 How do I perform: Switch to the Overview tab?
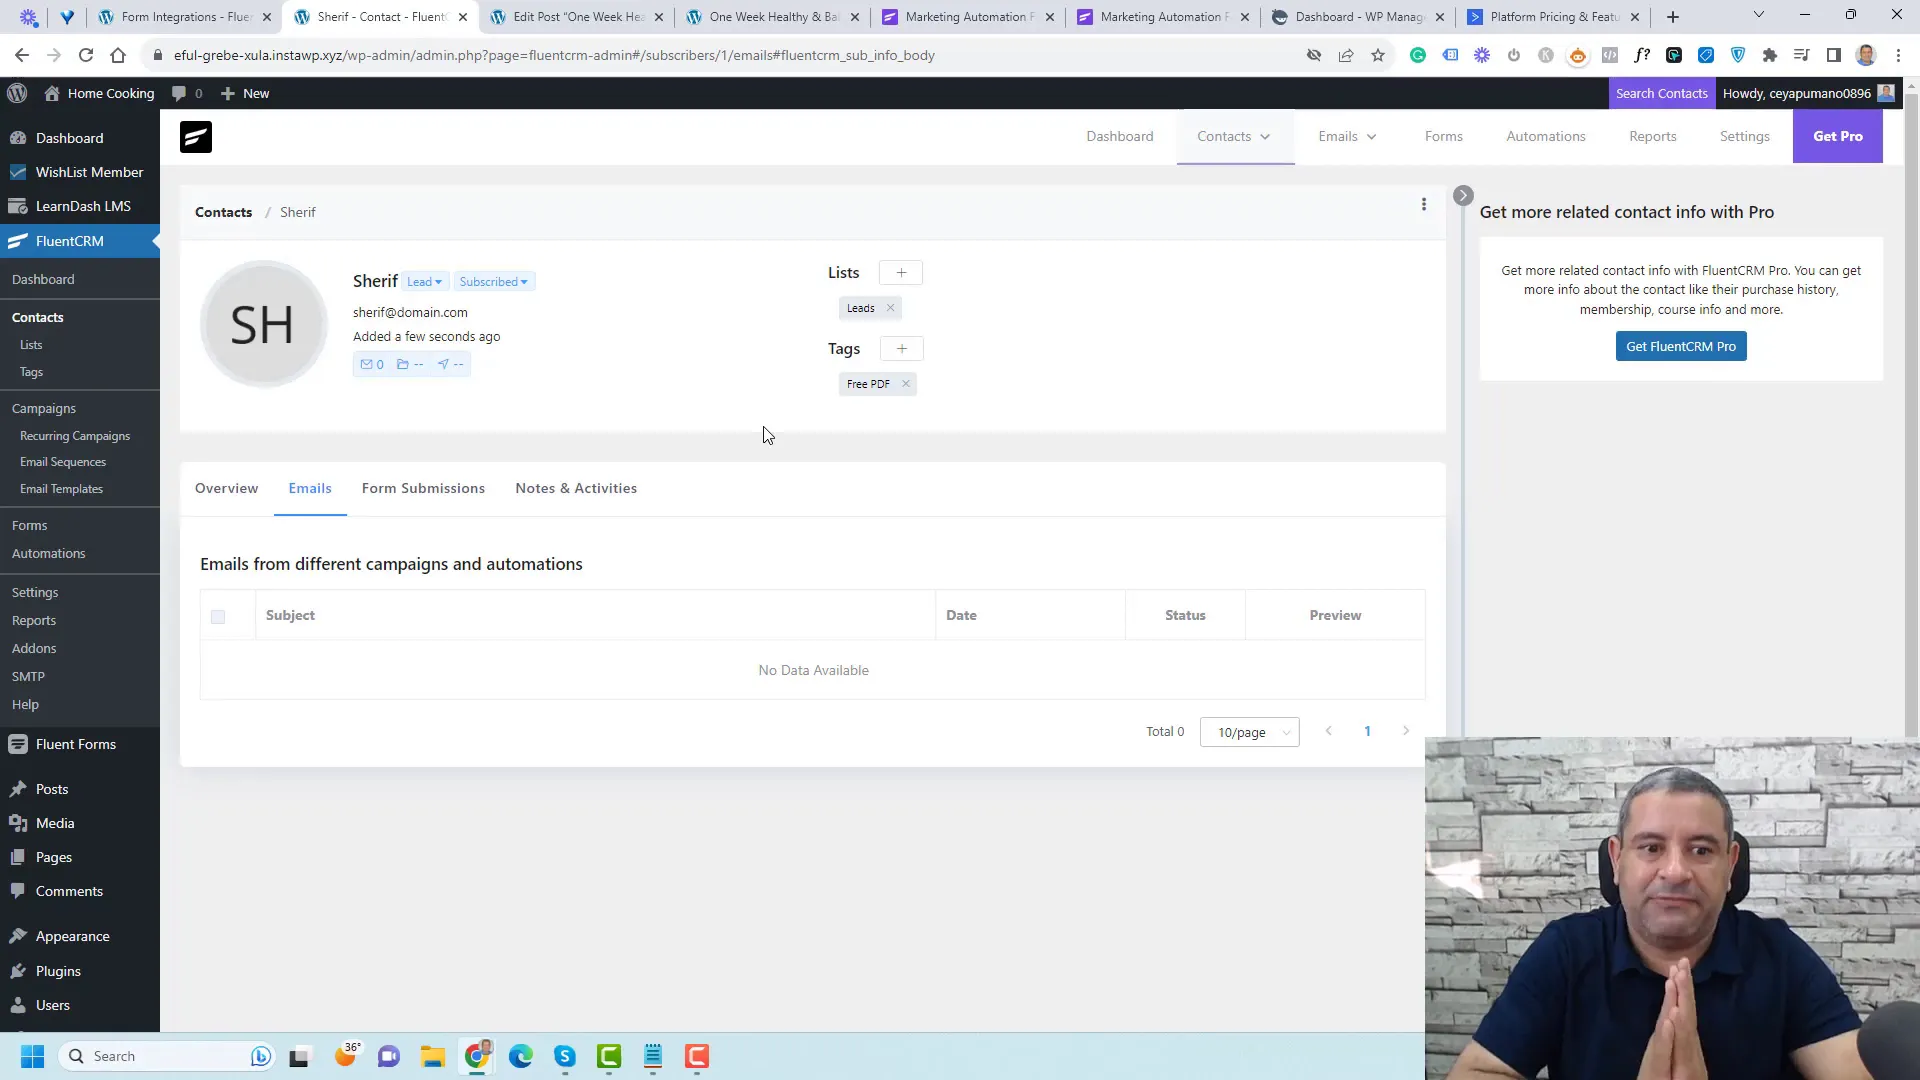[x=227, y=488]
